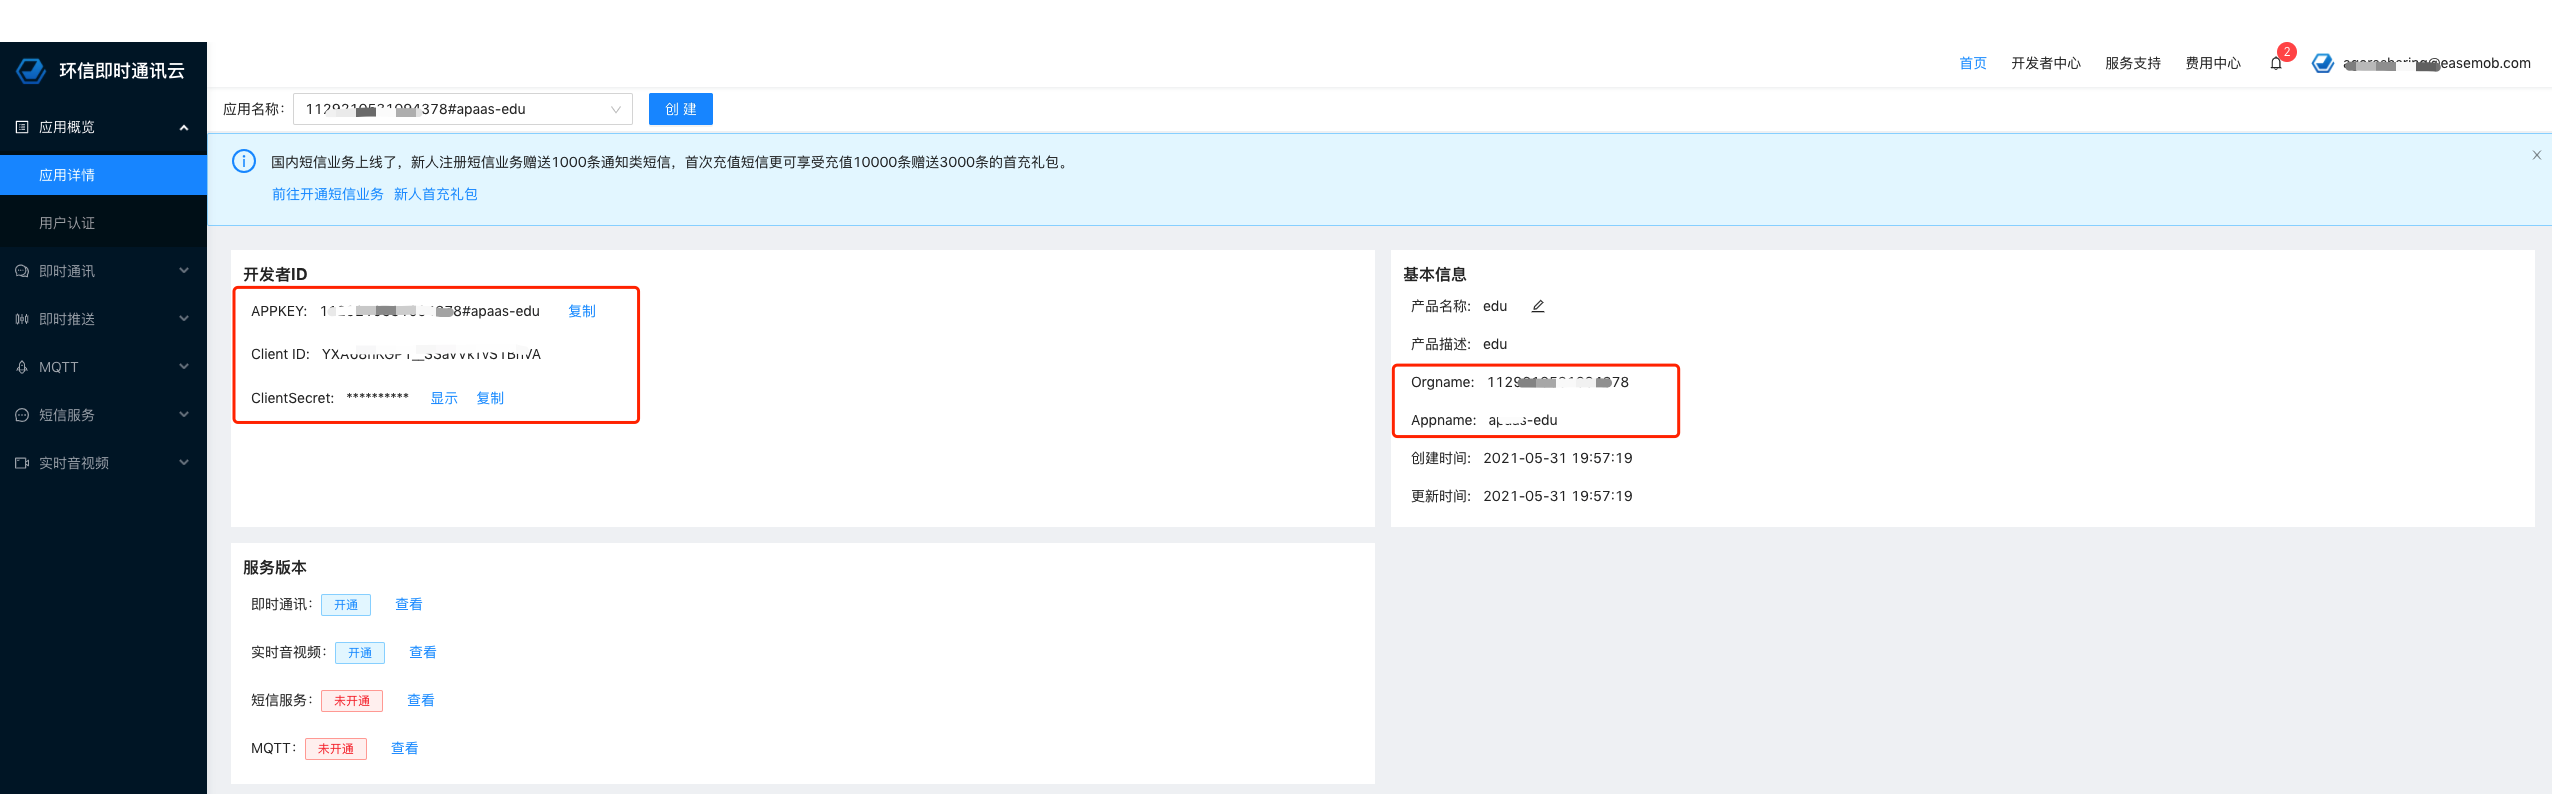
Task: Show the ClientSecret value
Action: pyautogui.click(x=444, y=398)
